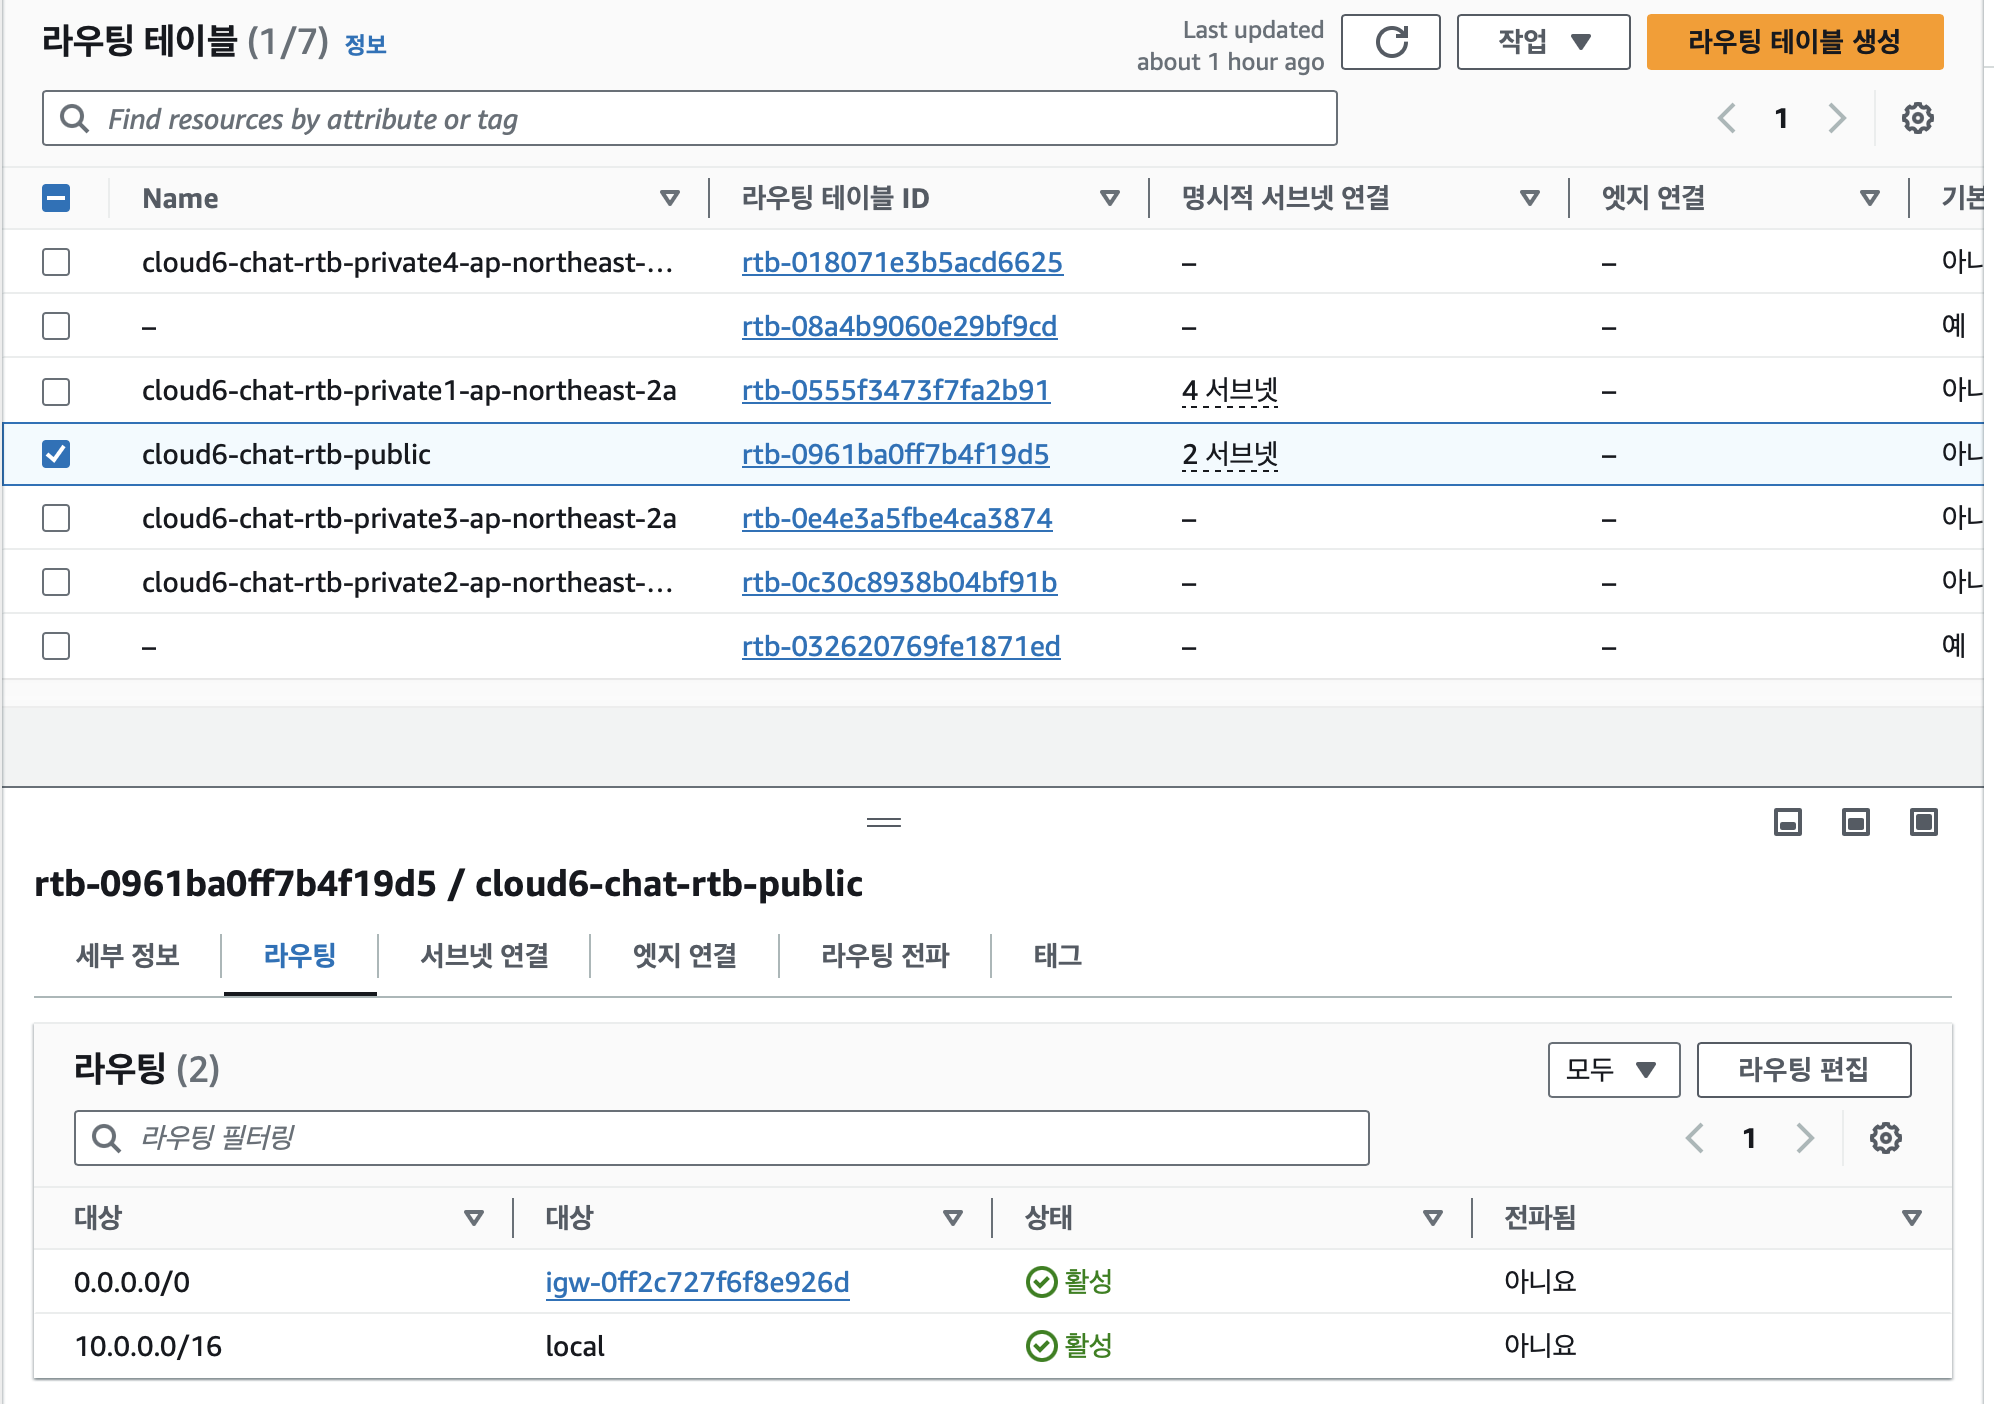Open route table list preferences gear

pos(1917,118)
